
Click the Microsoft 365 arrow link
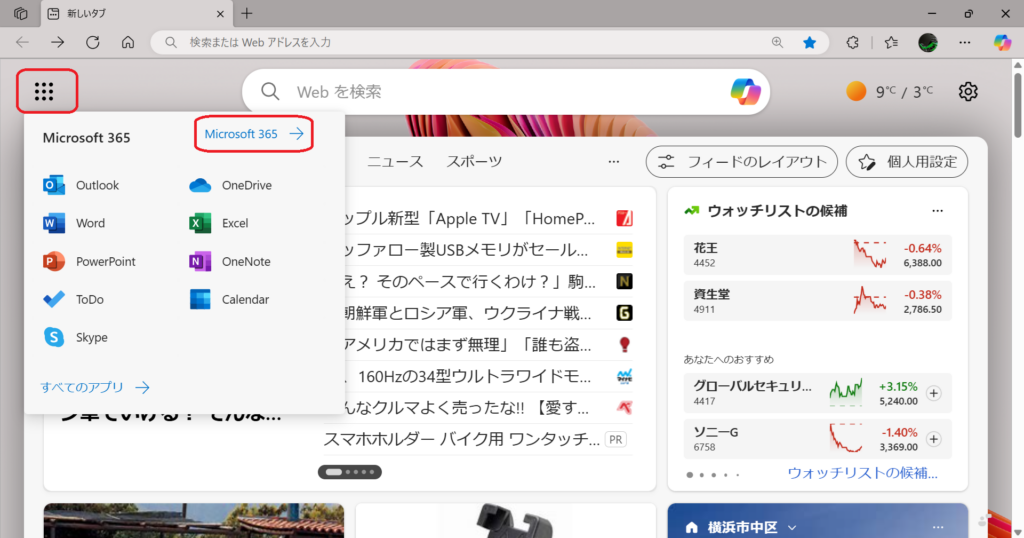pyautogui.click(x=254, y=134)
